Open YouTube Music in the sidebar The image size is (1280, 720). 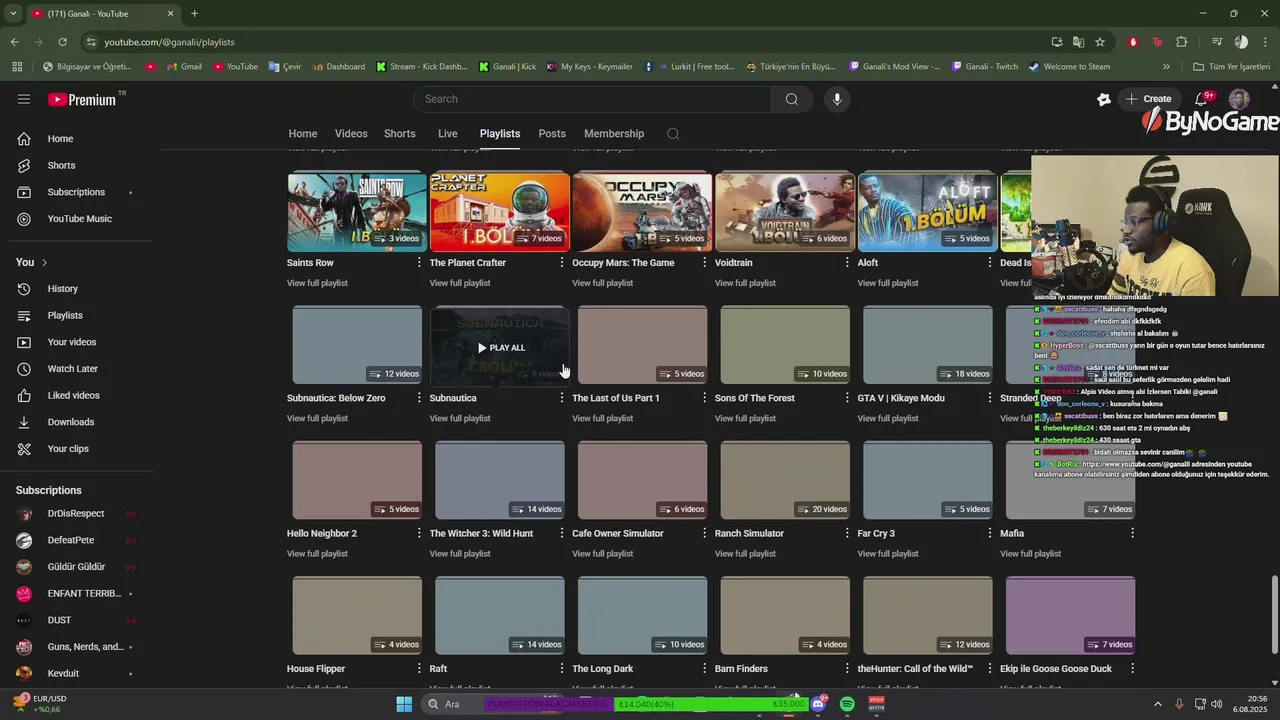tap(80, 219)
